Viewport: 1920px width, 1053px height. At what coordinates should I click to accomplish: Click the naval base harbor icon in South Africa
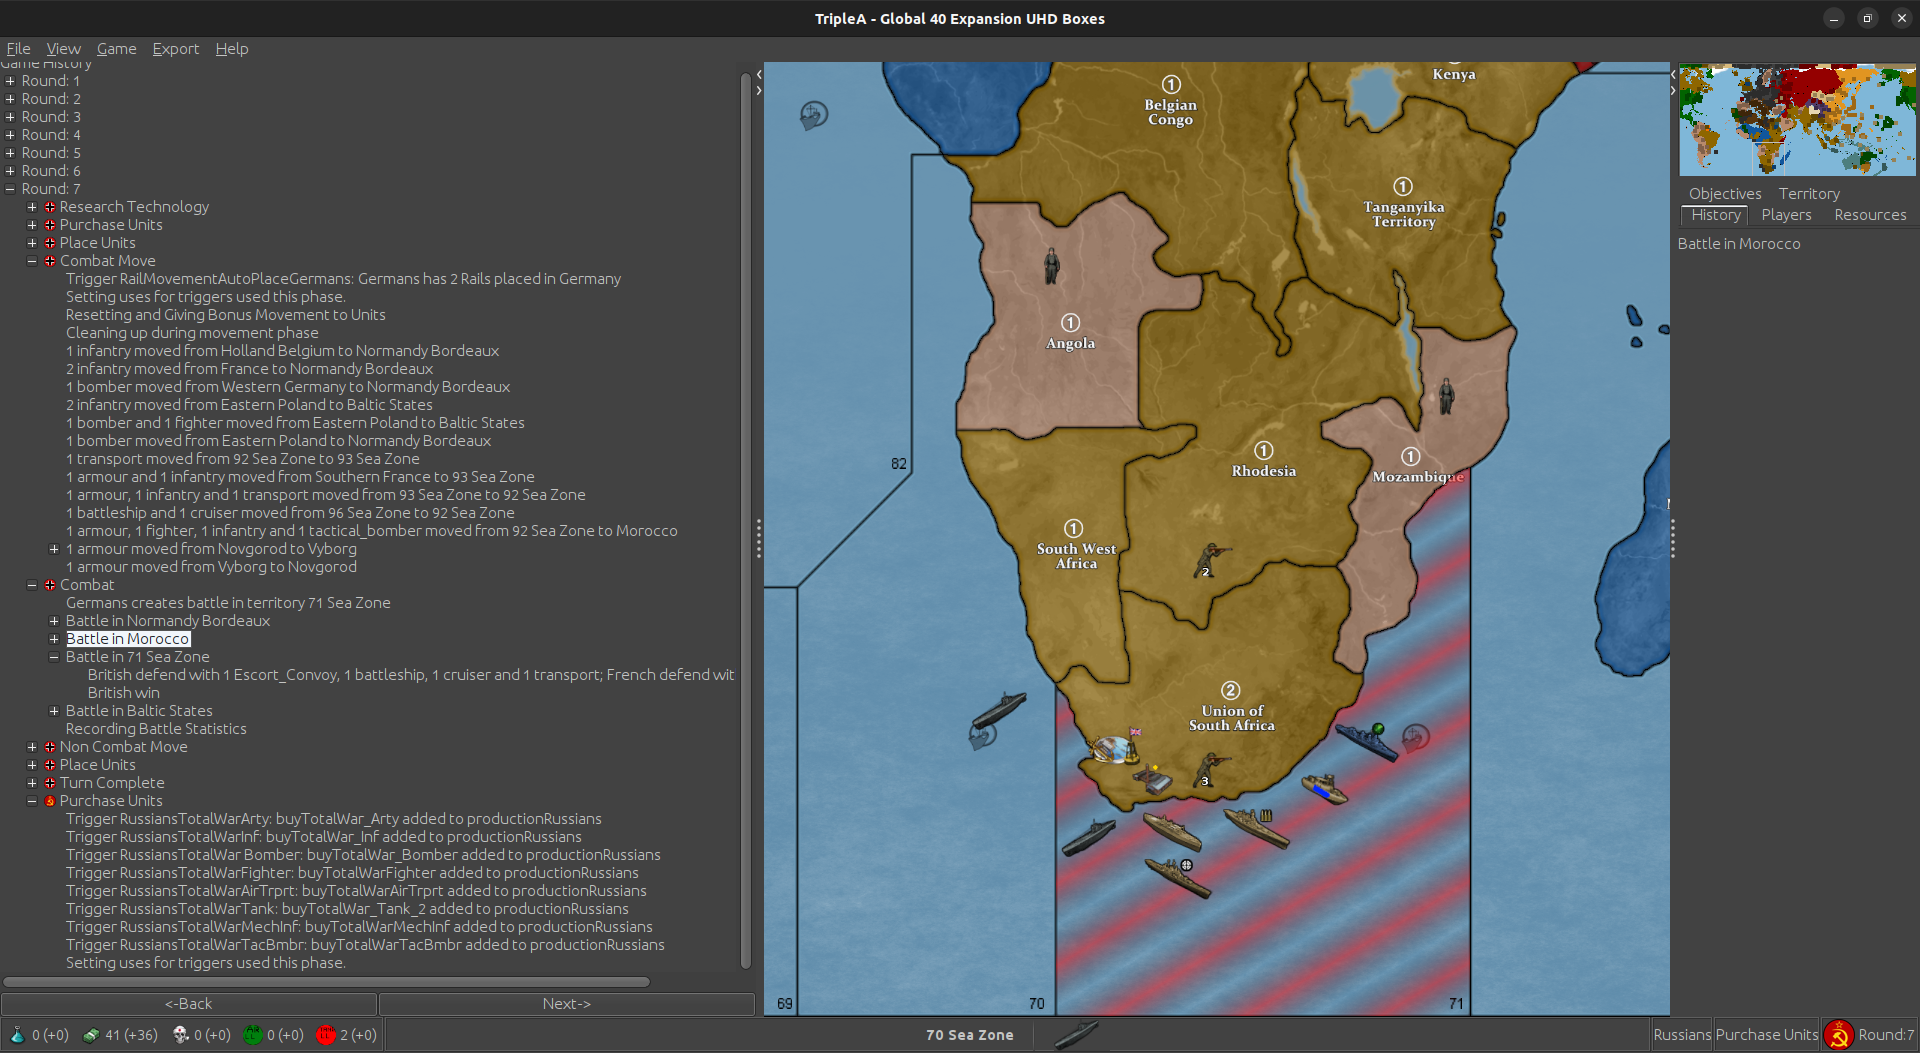(1110, 749)
